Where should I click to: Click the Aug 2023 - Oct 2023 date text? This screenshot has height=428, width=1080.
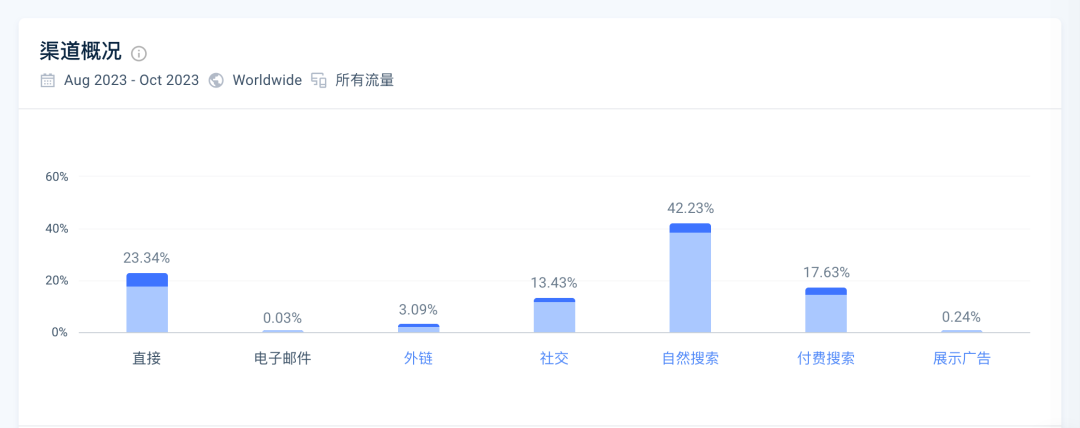click(132, 80)
